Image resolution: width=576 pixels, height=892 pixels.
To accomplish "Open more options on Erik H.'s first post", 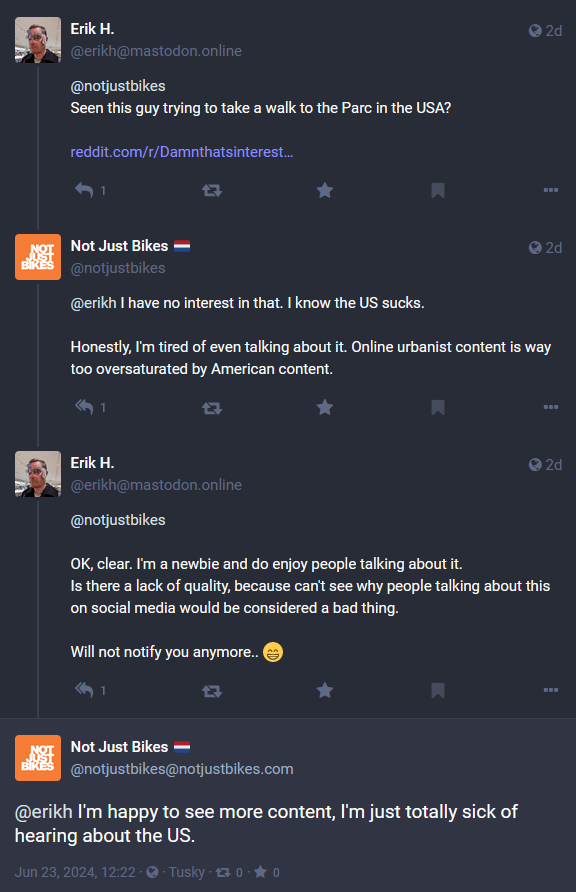I will click(x=550, y=190).
